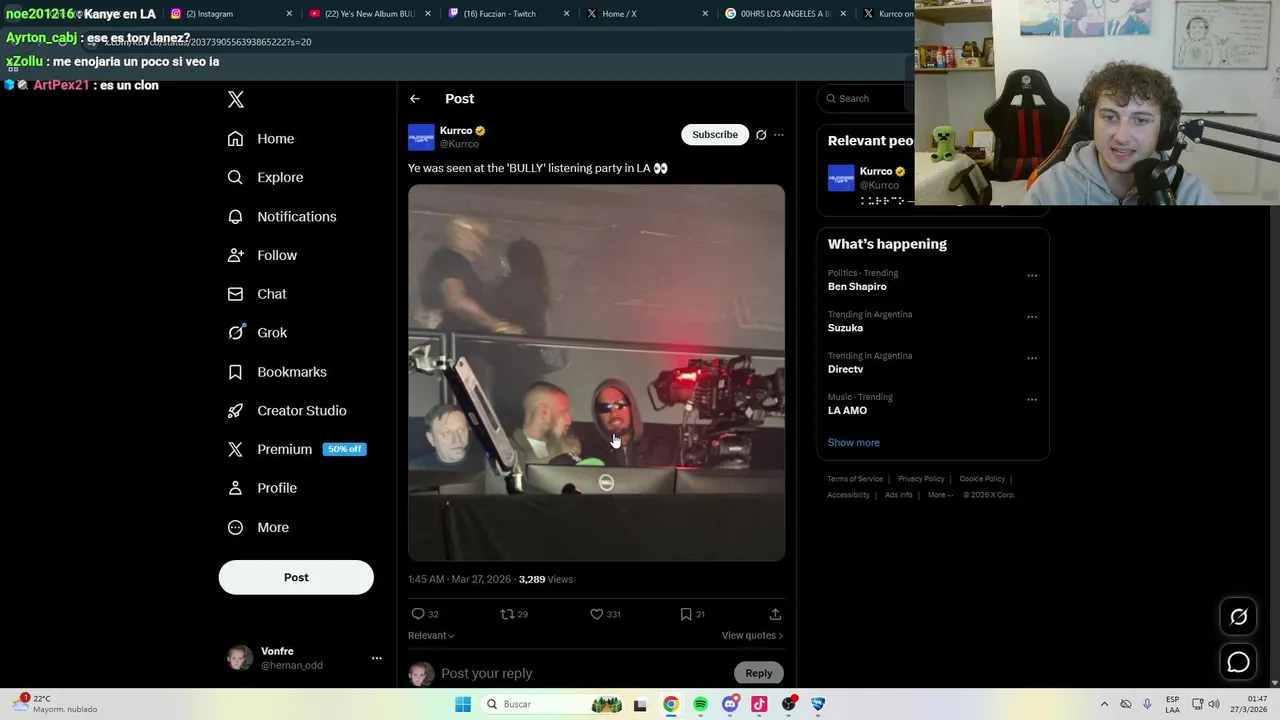Open options for Directv trend
Viewport: 1280px width, 720px height.
click(x=1032, y=358)
